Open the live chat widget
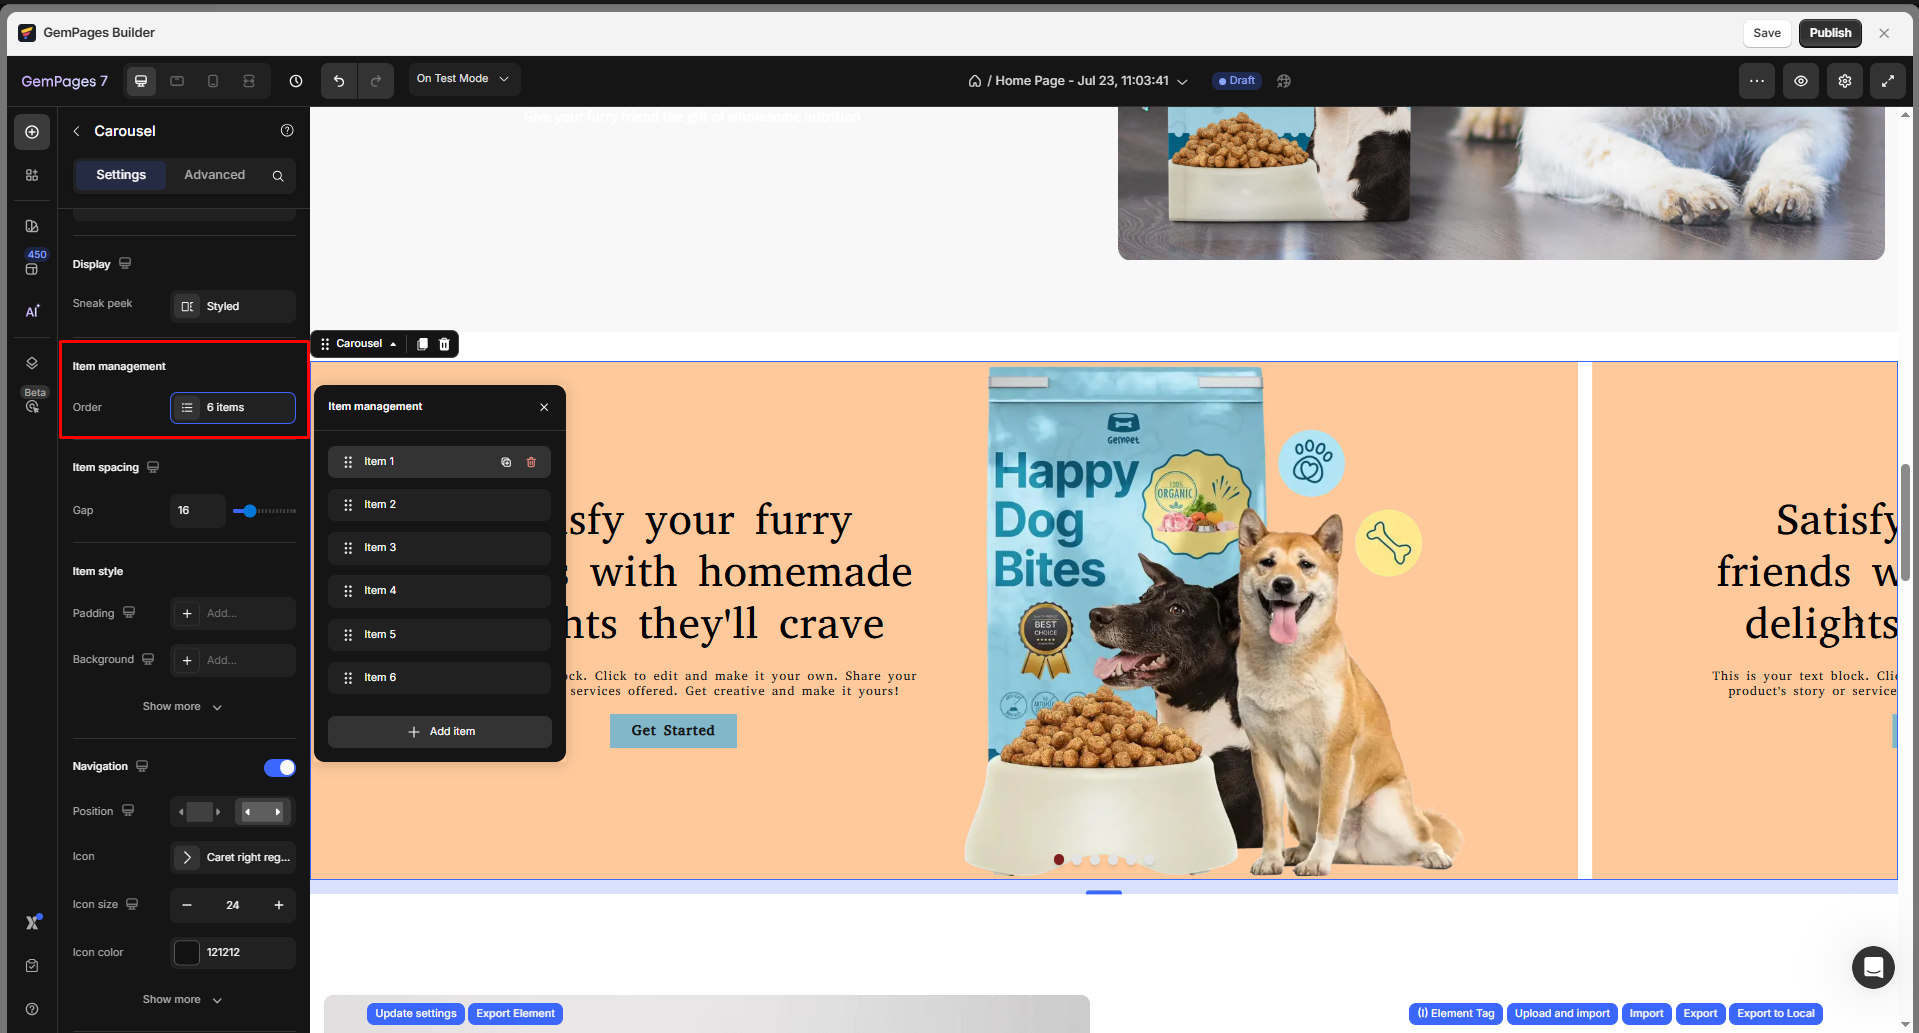The height and width of the screenshot is (1033, 1919). [x=1873, y=967]
